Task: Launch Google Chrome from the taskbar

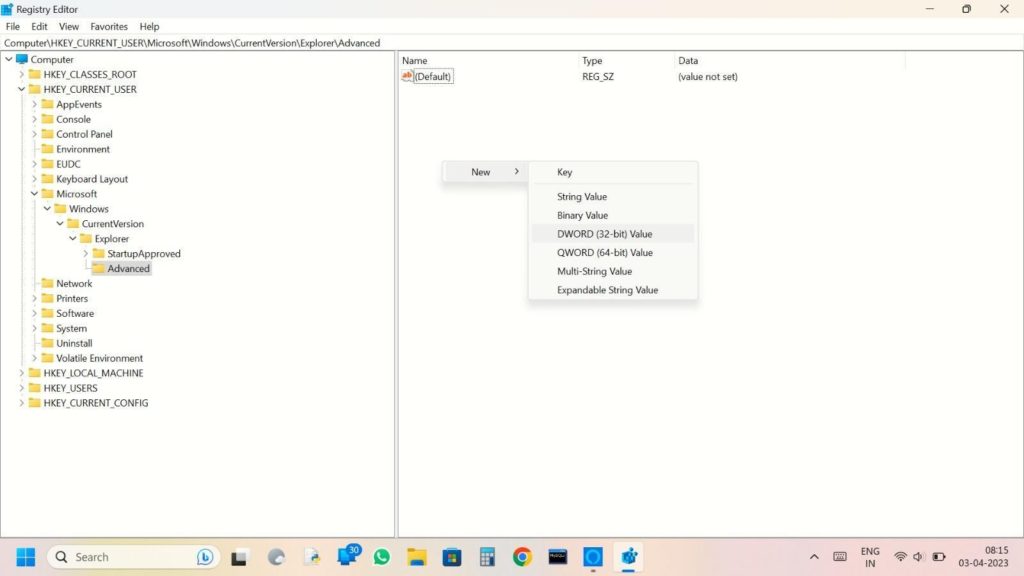Action: coord(521,557)
